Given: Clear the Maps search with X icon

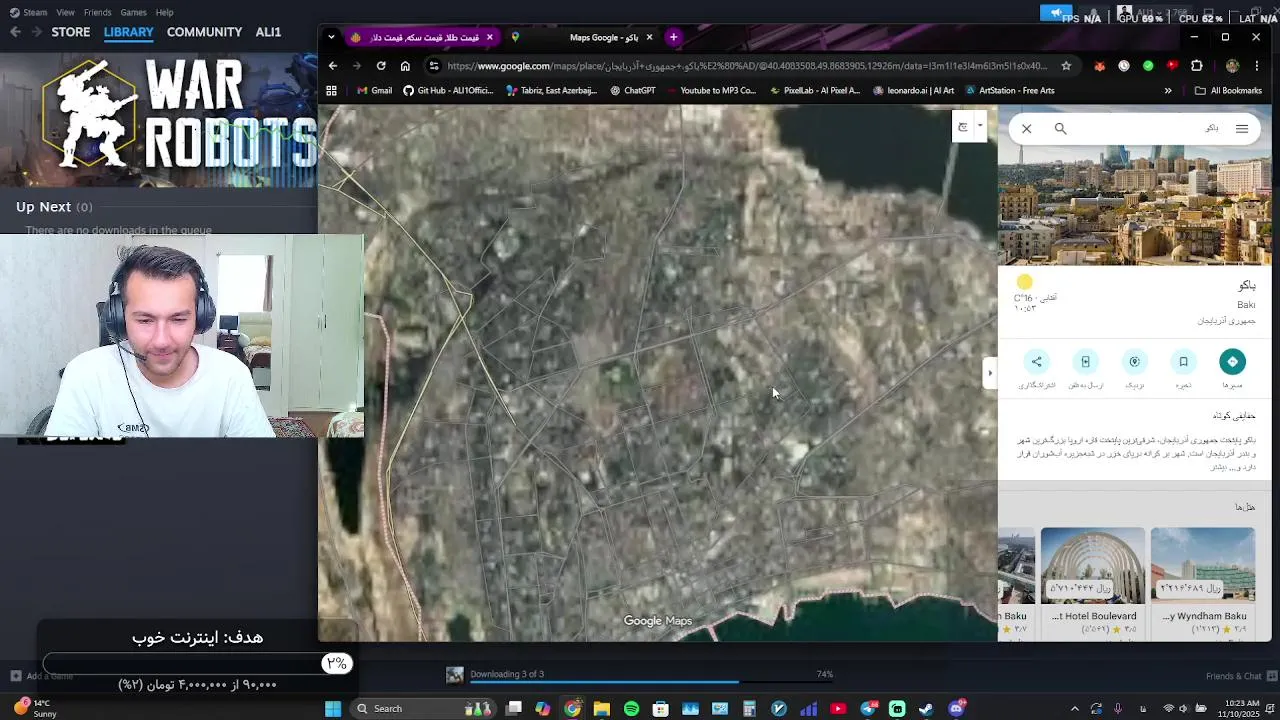Looking at the screenshot, I should 1026,128.
